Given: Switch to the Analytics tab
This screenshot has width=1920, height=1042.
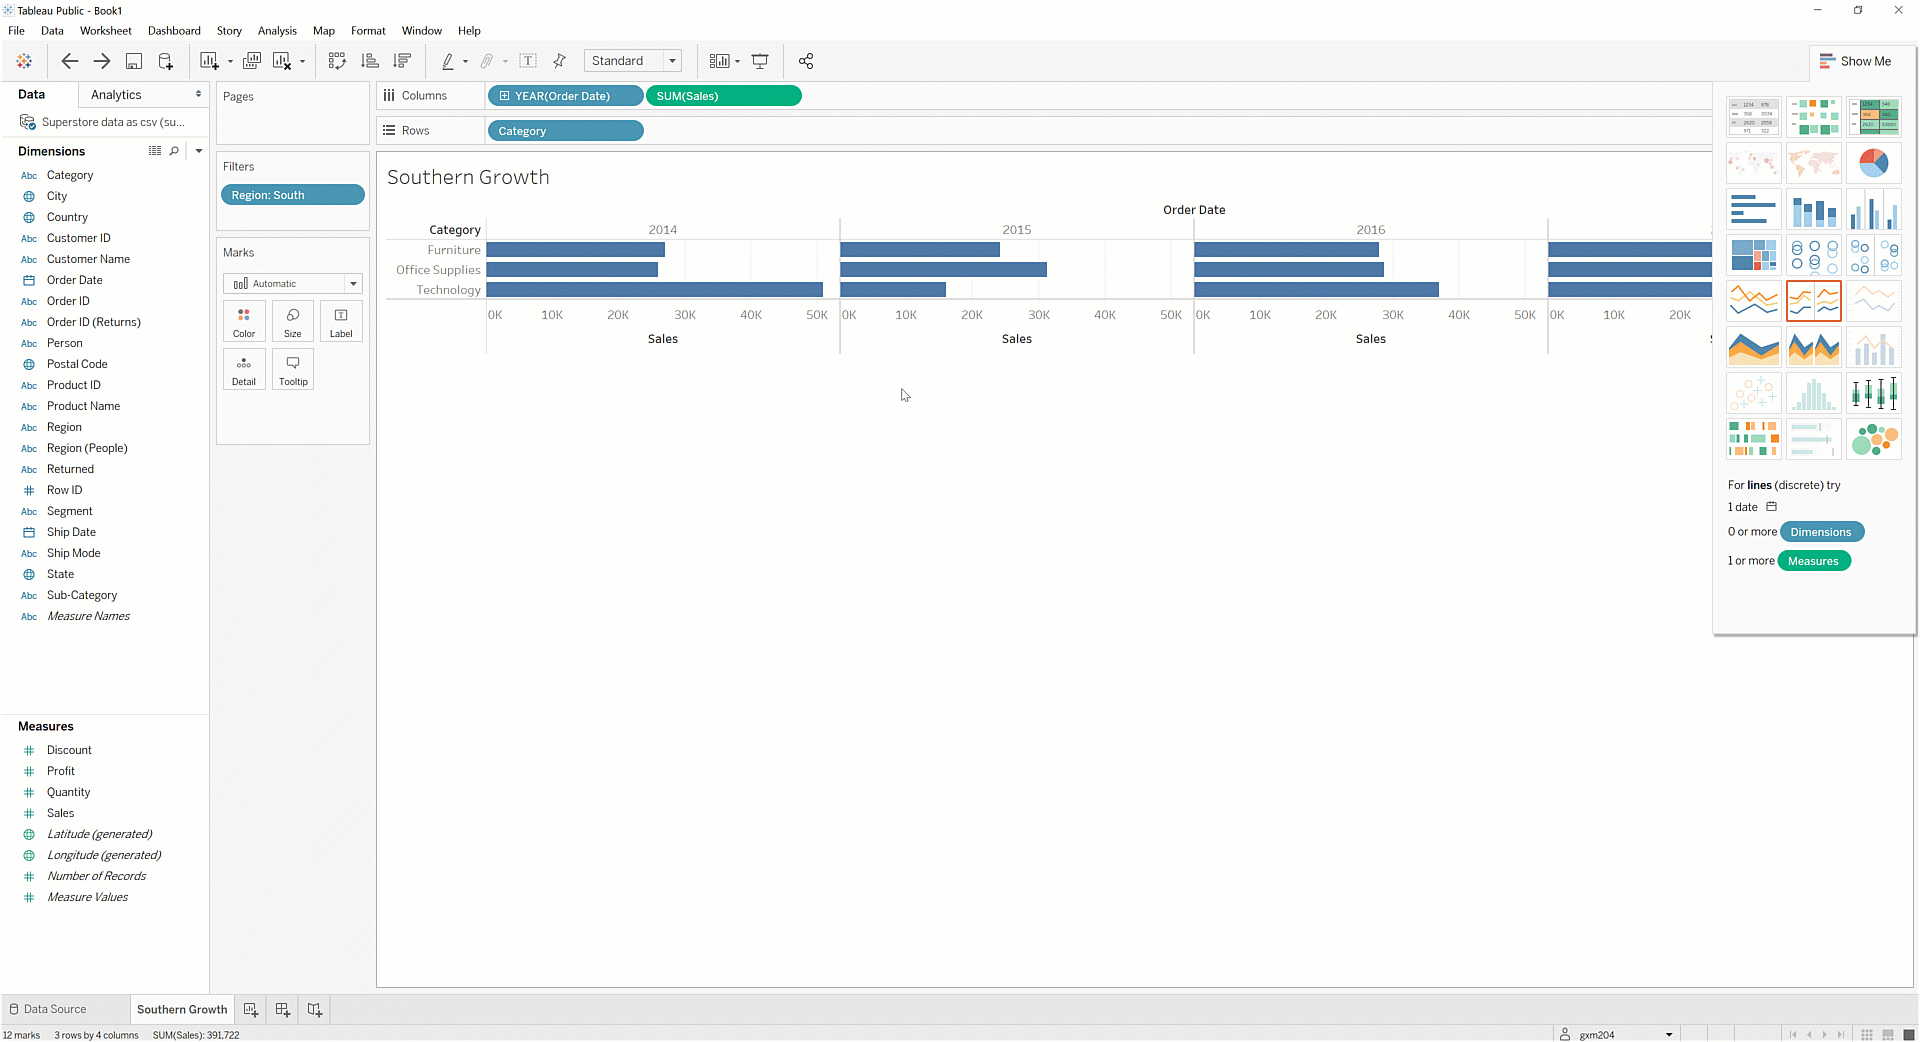Looking at the screenshot, I should tap(117, 95).
